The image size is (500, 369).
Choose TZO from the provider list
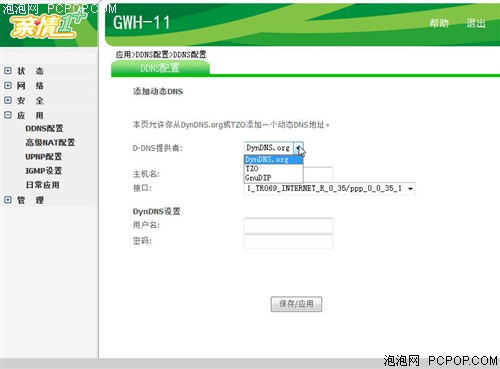(x=273, y=169)
